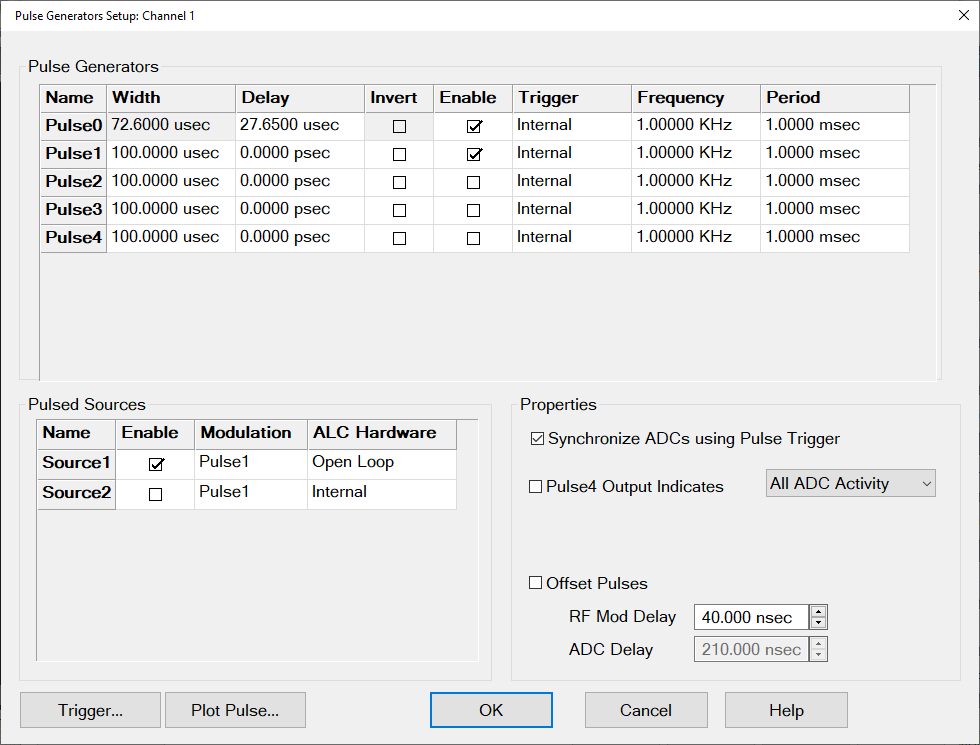Uncheck Synchronize ADCs using Pulse Trigger

tap(538, 439)
